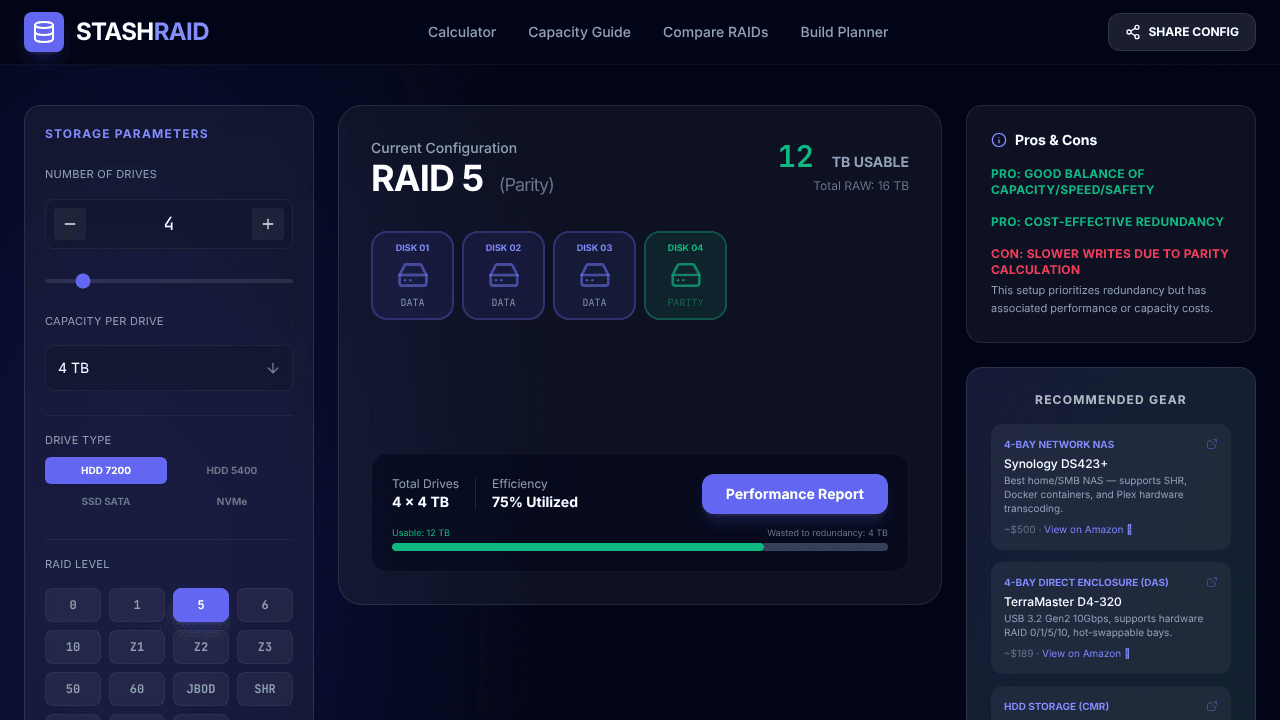The image size is (1280, 720).
Task: Open external link icon on HDD Storage card
Action: (1212, 706)
